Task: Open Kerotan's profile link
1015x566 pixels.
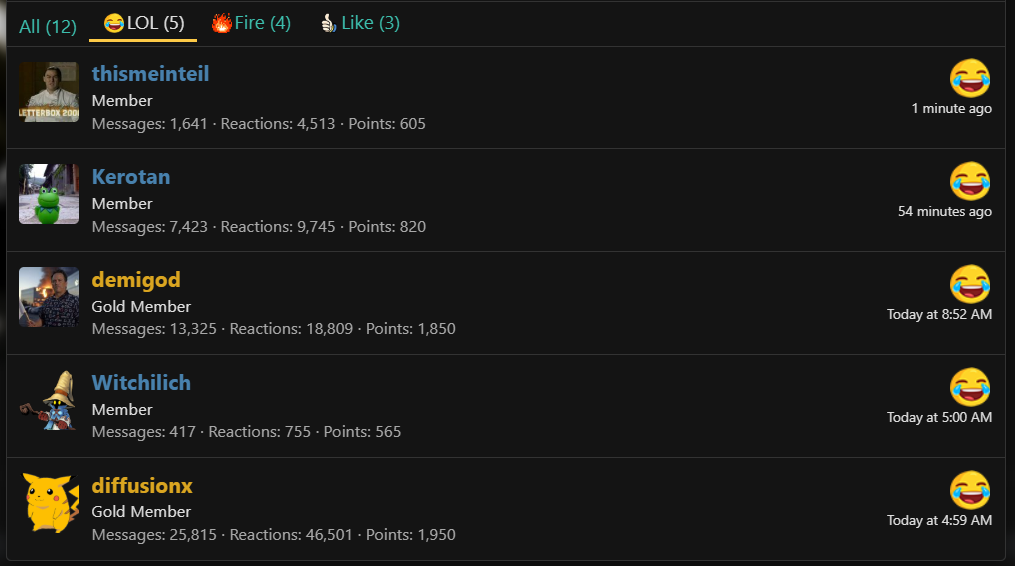Action: point(131,177)
